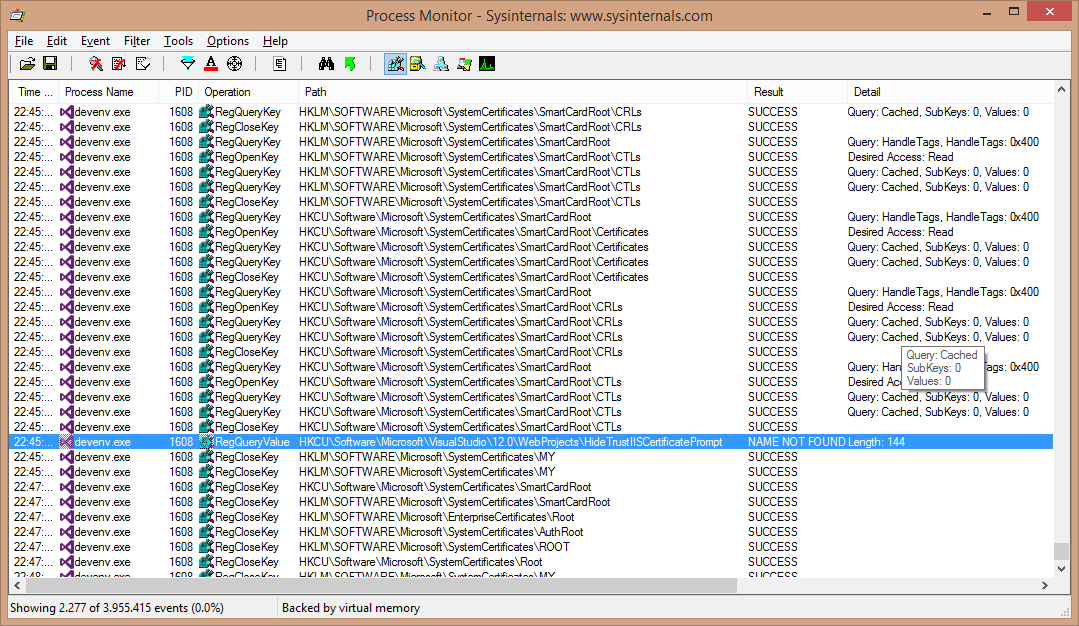Viewport: 1079px width, 626px height.
Task: Open the Filter funnel icon
Action: pyautogui.click(x=187, y=64)
